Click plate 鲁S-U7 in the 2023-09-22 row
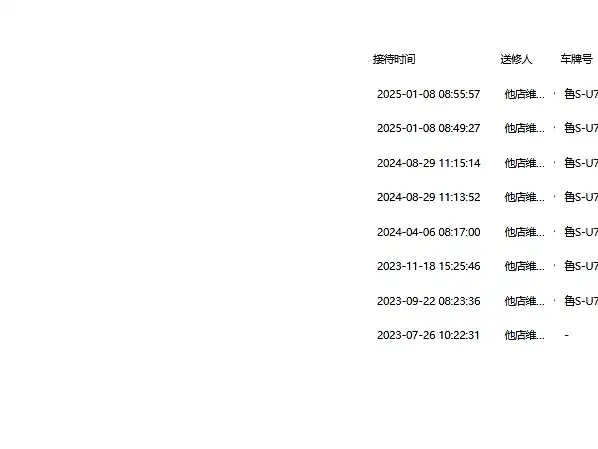Viewport: 598px width, 449px height. (581, 301)
